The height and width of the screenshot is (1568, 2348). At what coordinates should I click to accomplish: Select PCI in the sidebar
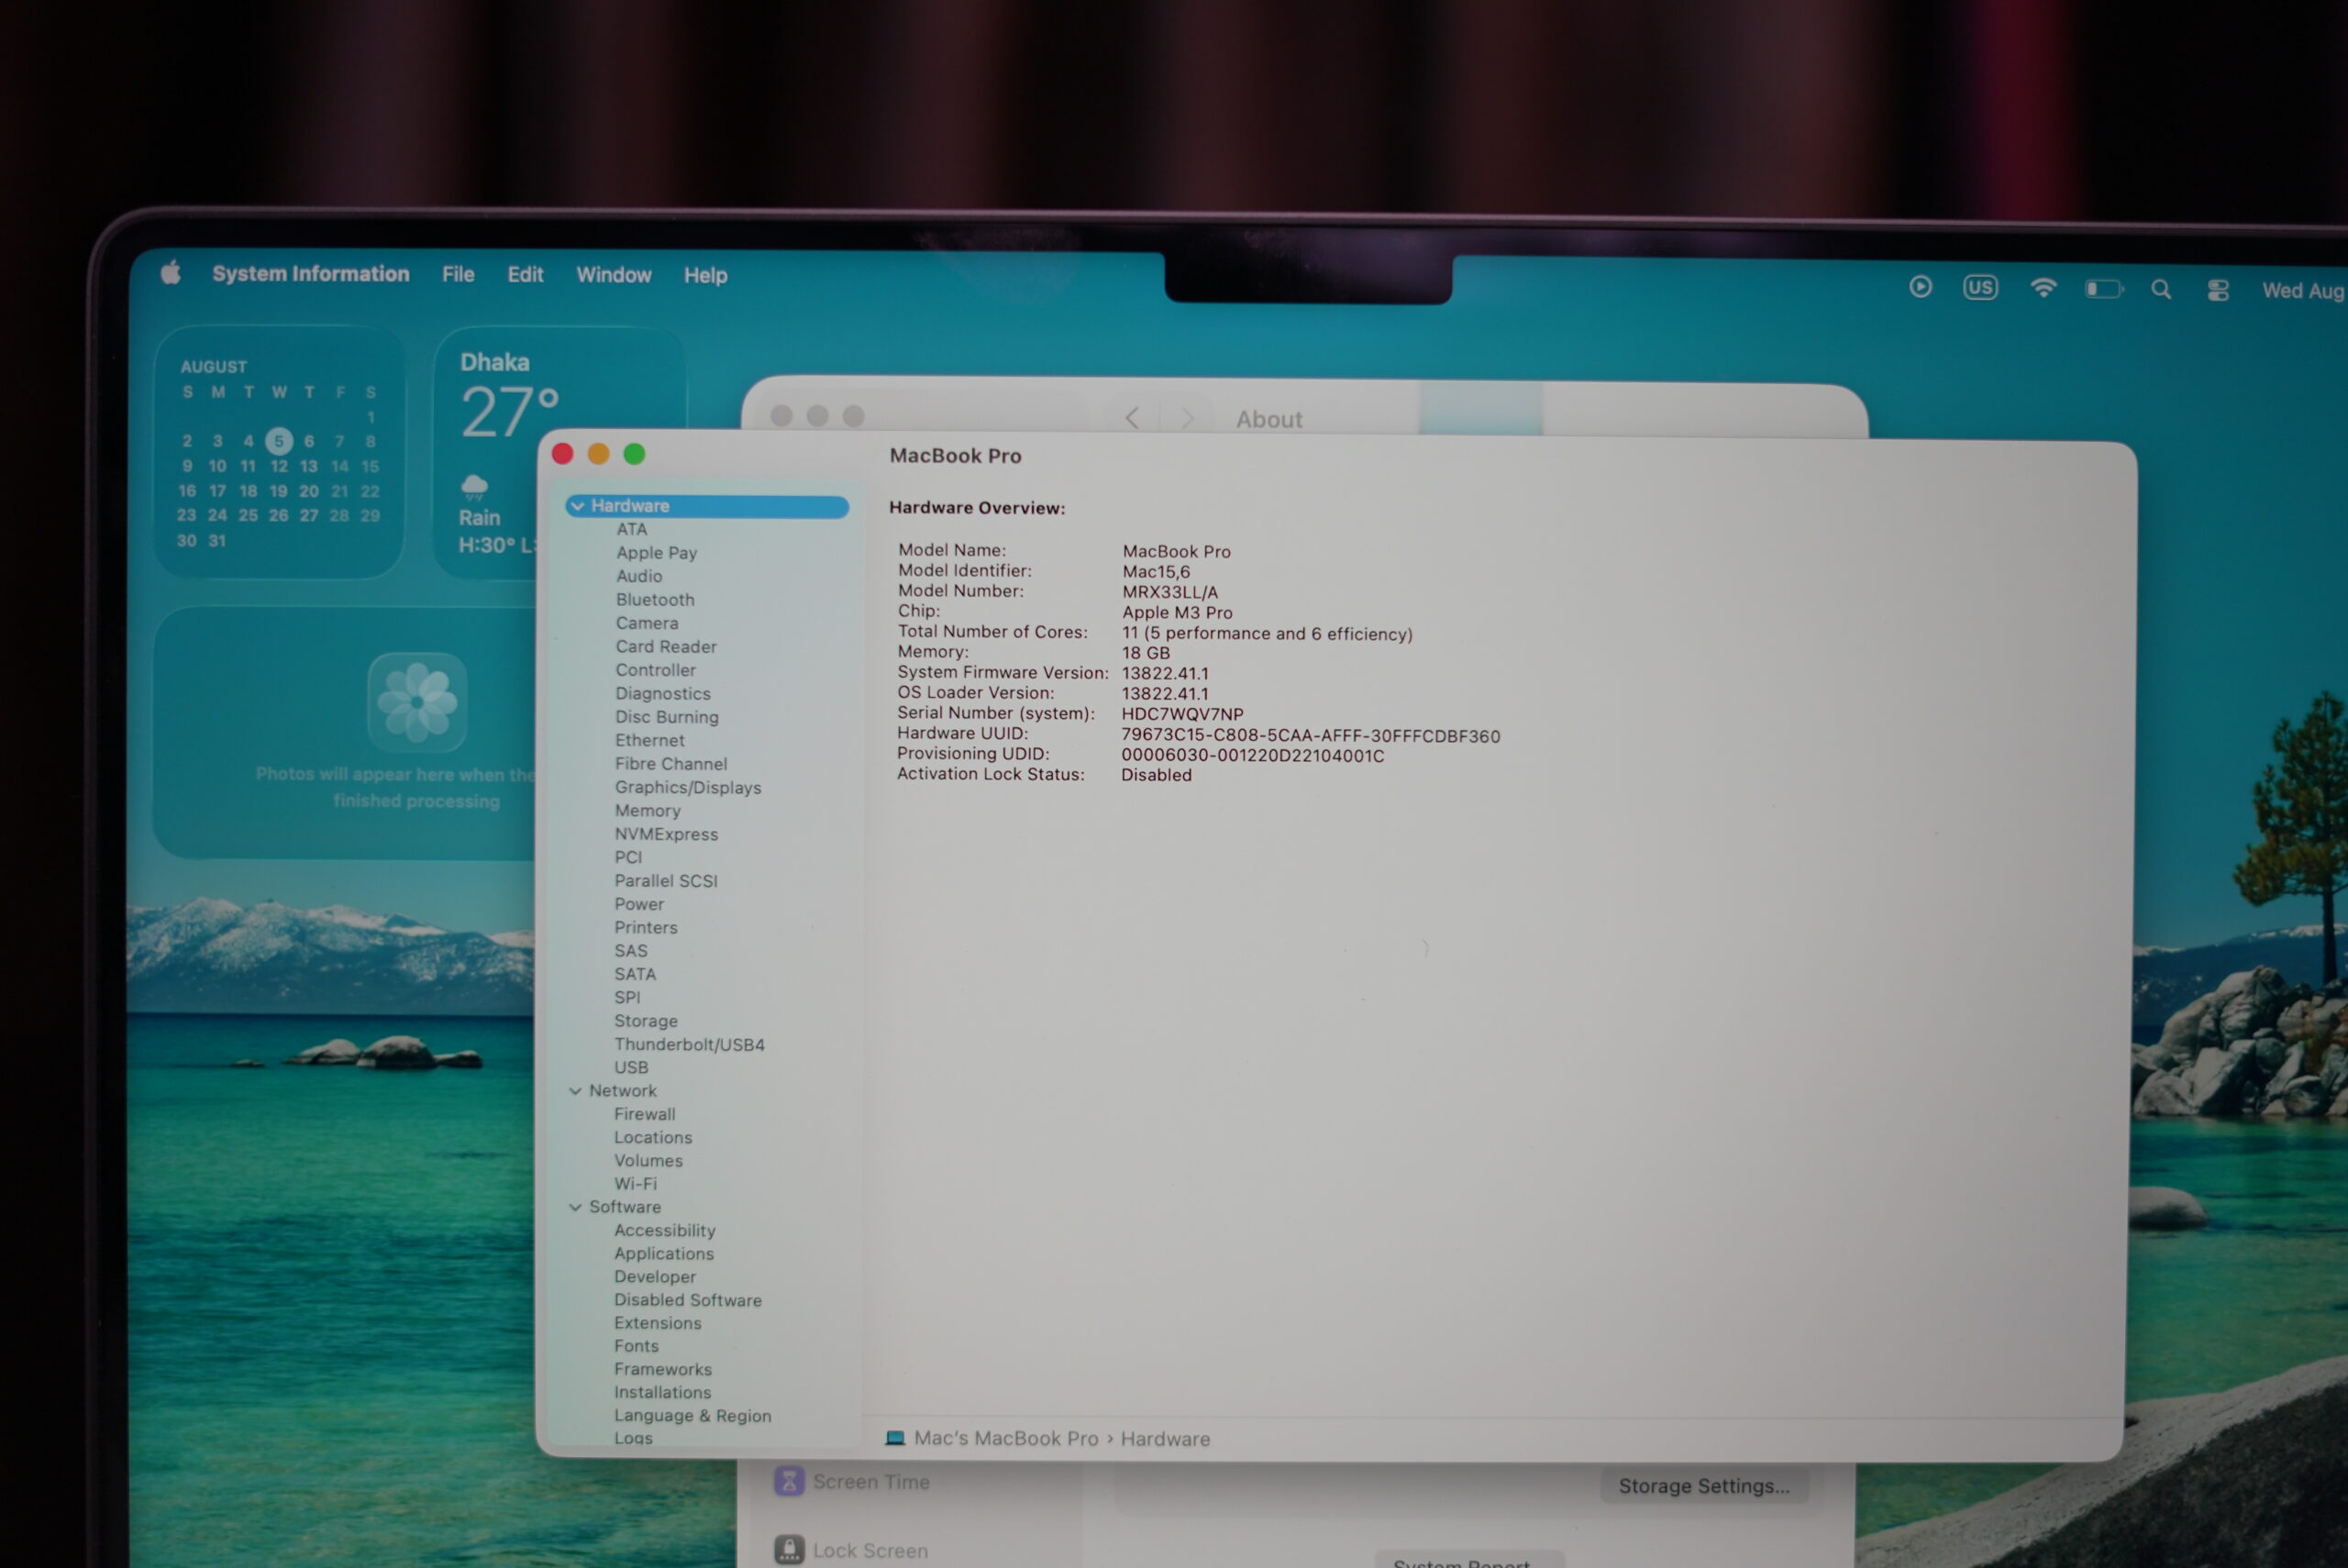tap(628, 857)
